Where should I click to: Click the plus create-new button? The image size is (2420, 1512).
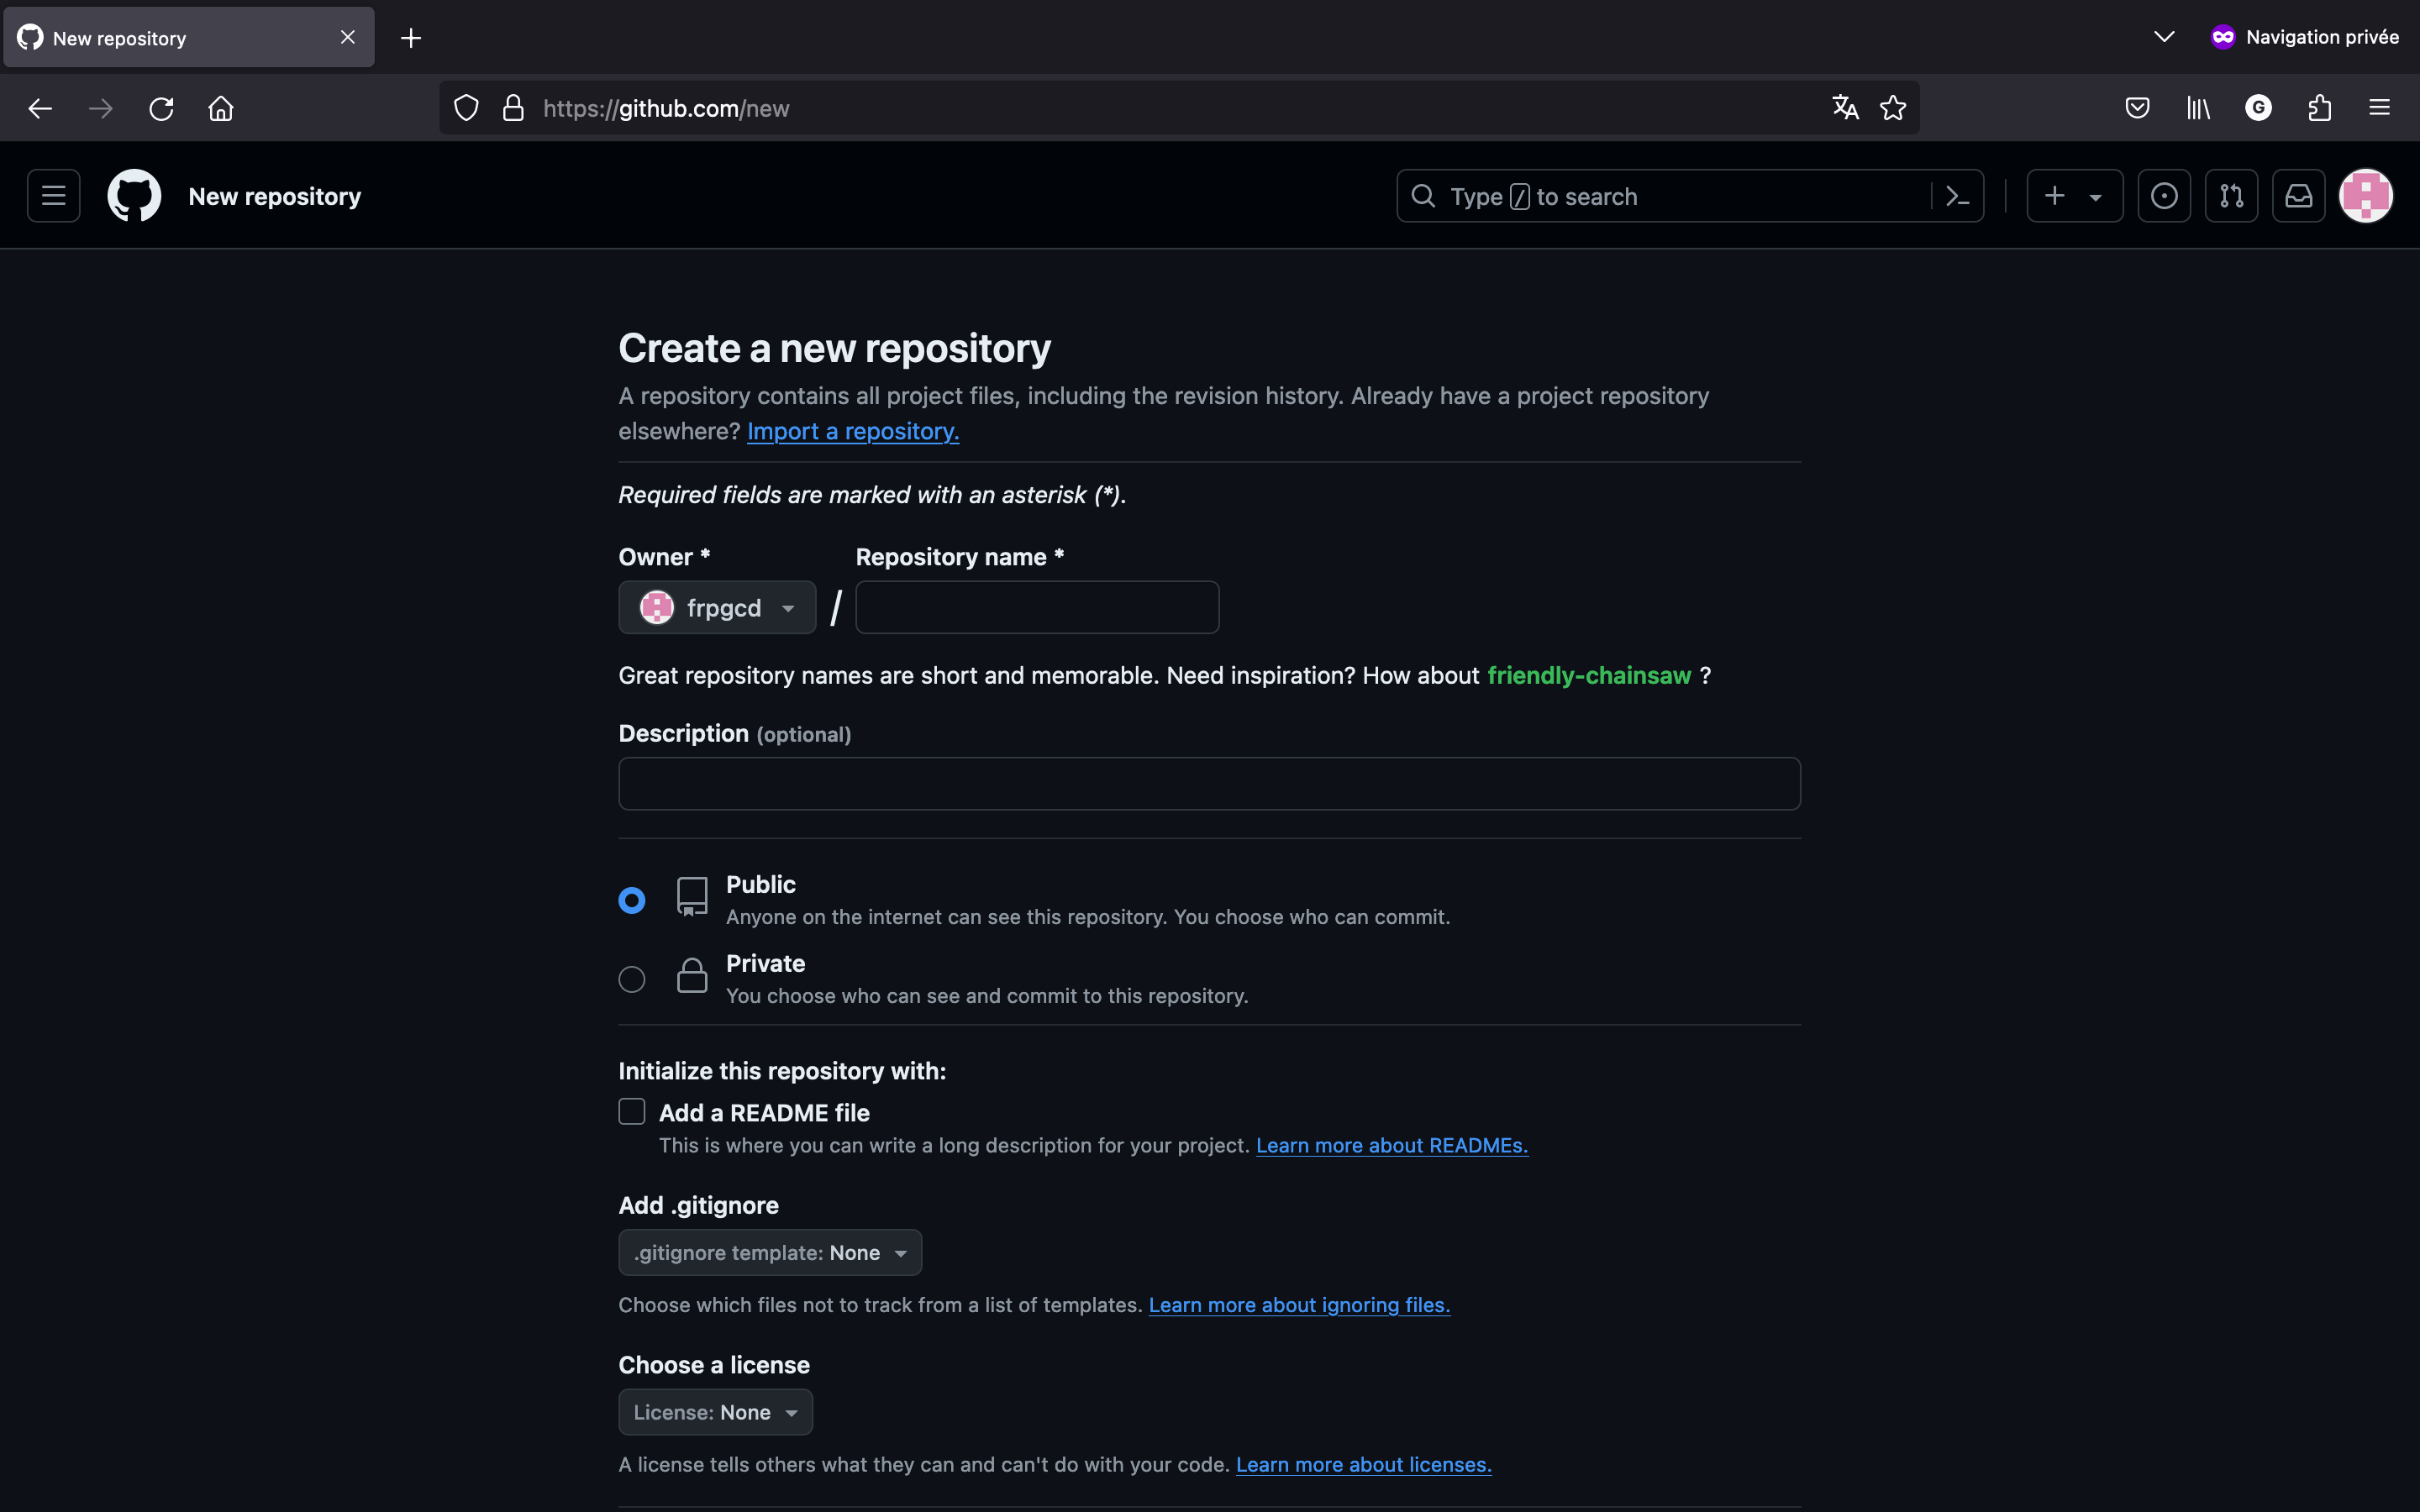pyautogui.click(x=2054, y=196)
